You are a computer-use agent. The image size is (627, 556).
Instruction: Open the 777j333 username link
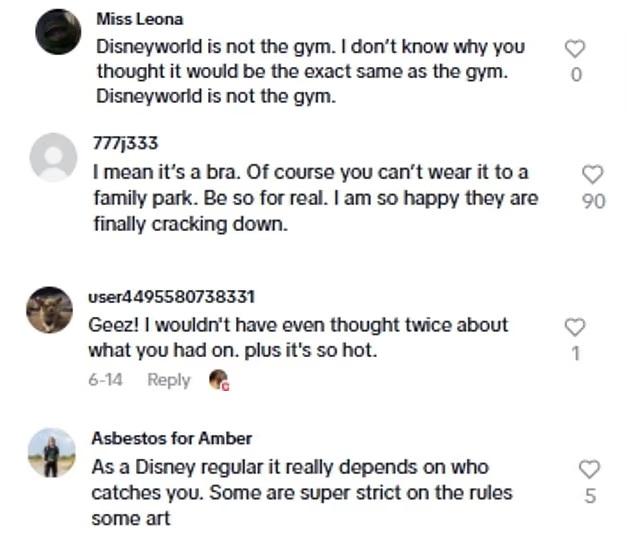pyautogui.click(x=125, y=145)
